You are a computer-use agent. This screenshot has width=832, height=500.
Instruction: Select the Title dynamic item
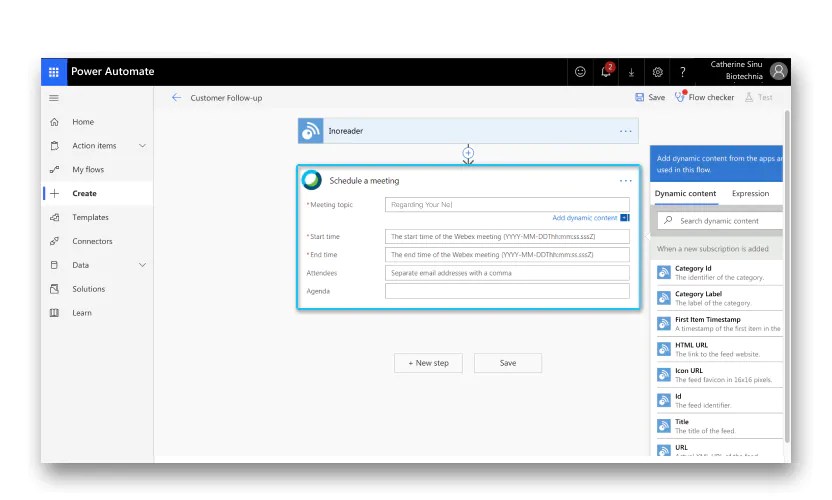[x=720, y=426]
